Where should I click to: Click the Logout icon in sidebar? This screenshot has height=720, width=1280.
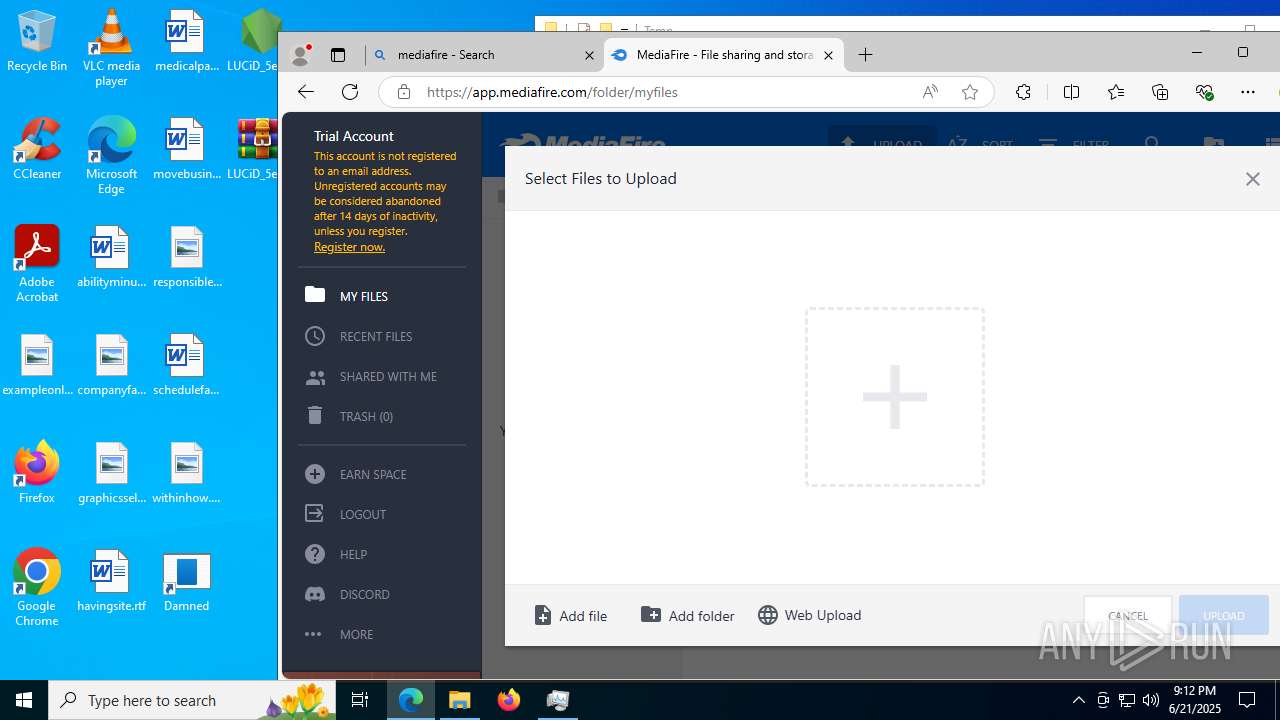point(315,514)
